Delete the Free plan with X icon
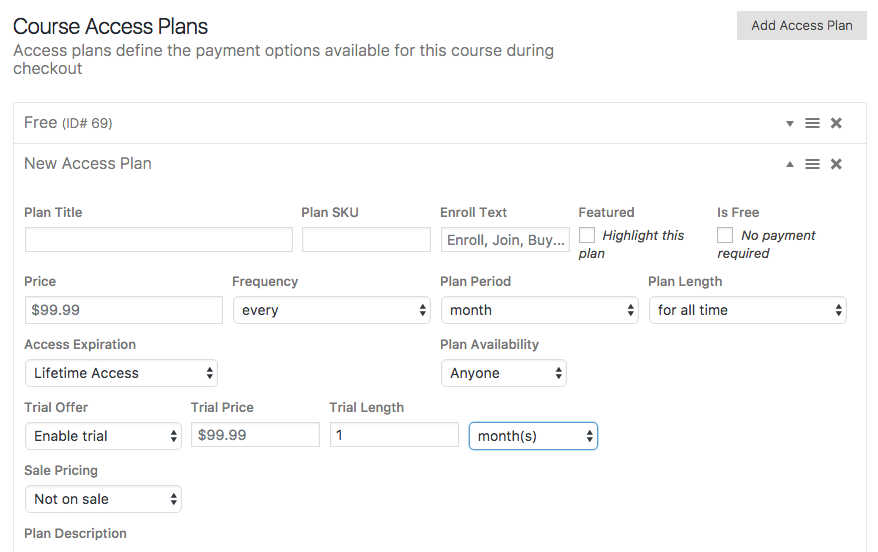Image resolution: width=878 pixels, height=552 pixels. [x=836, y=123]
